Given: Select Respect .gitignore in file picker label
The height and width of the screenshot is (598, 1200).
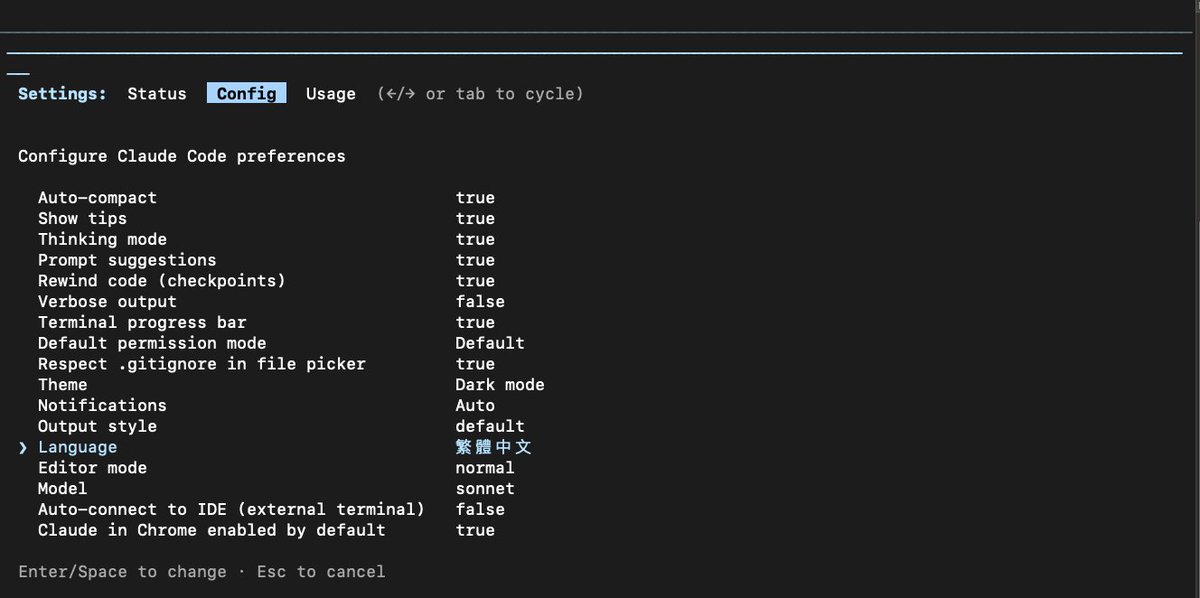Looking at the screenshot, I should coord(202,364).
